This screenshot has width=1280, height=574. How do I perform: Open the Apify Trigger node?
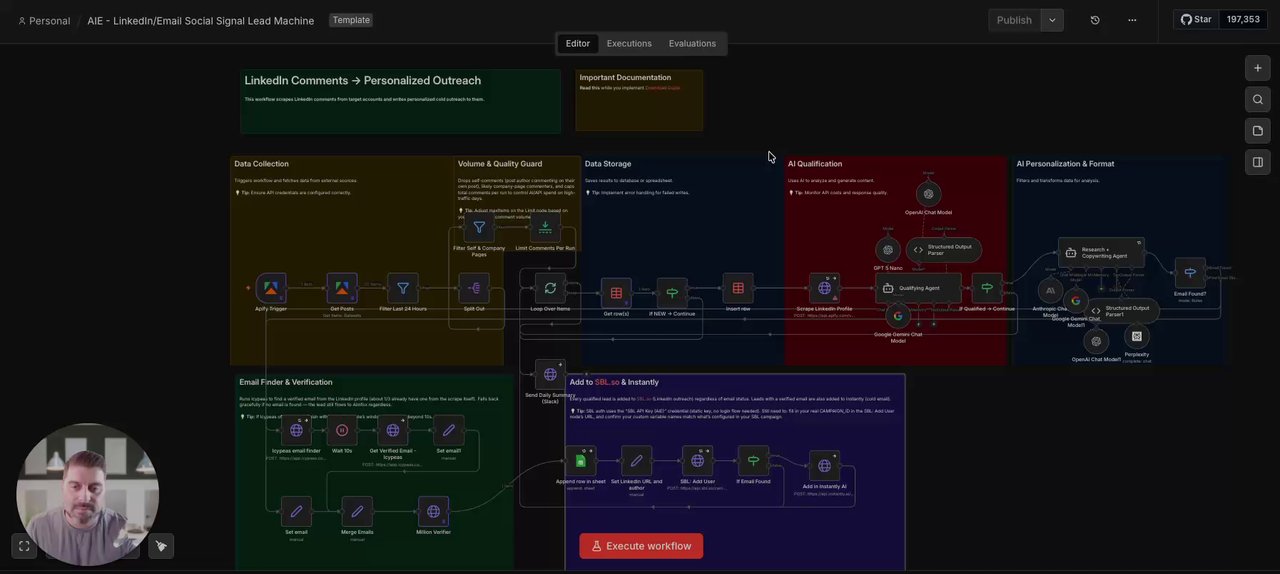271,288
